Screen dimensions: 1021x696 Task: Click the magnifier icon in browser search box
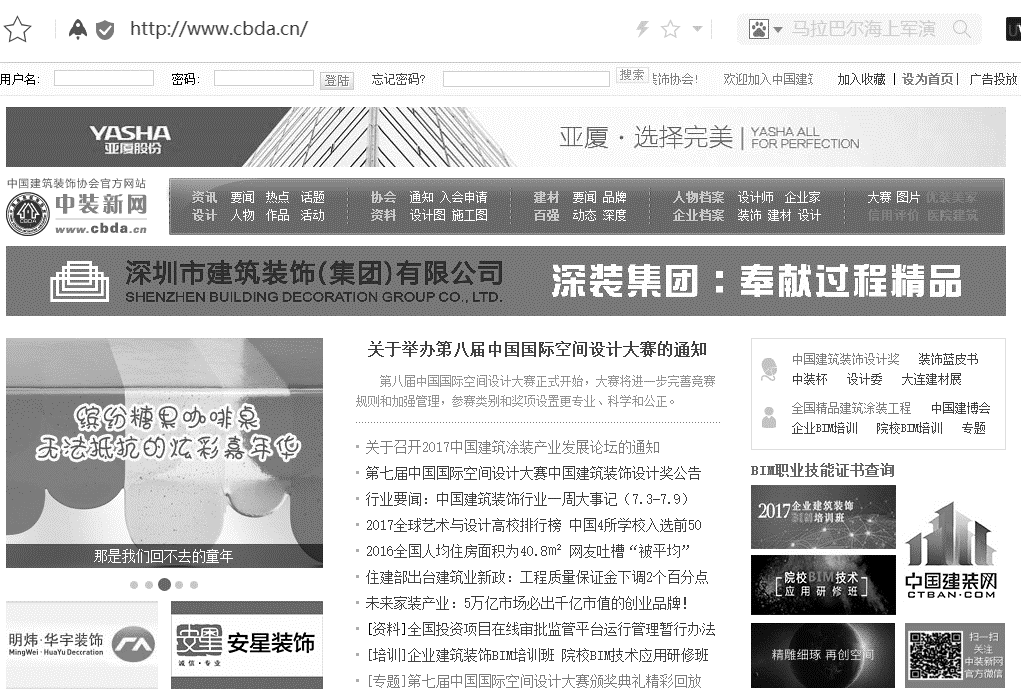click(962, 29)
